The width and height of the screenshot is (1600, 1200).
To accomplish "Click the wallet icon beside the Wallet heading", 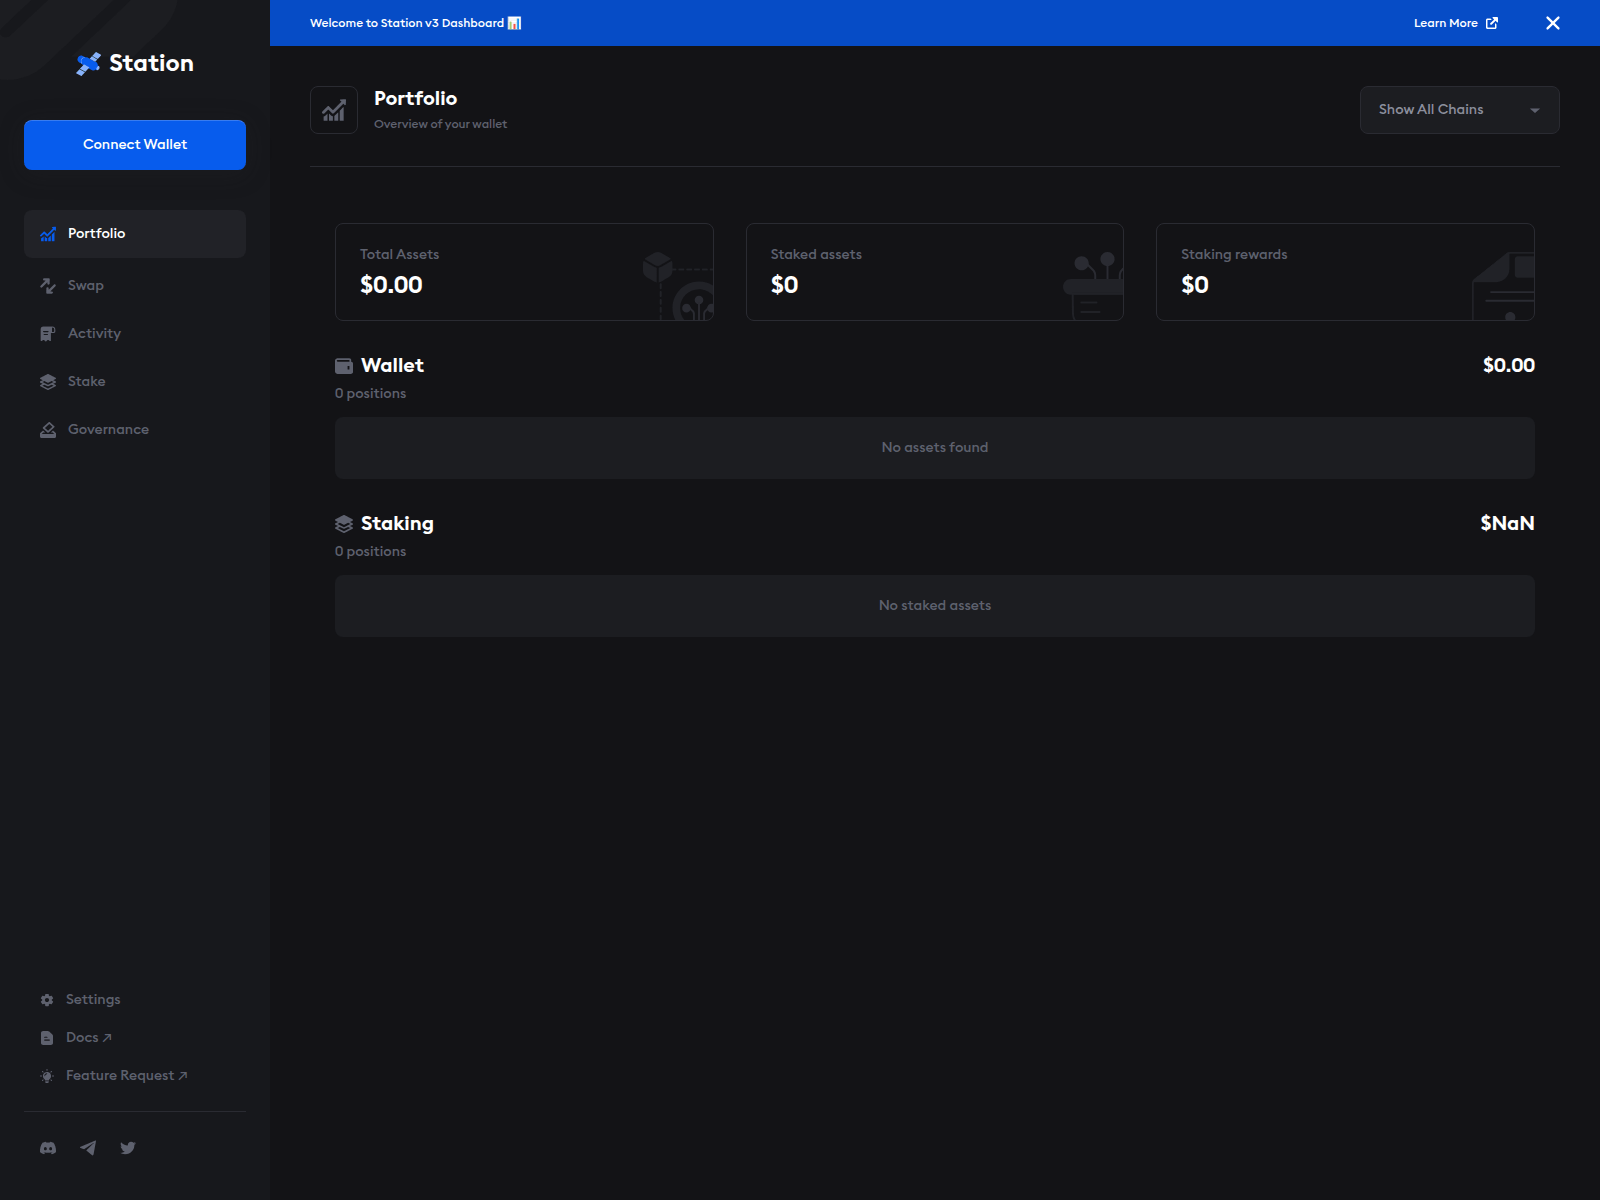I will click(344, 365).
